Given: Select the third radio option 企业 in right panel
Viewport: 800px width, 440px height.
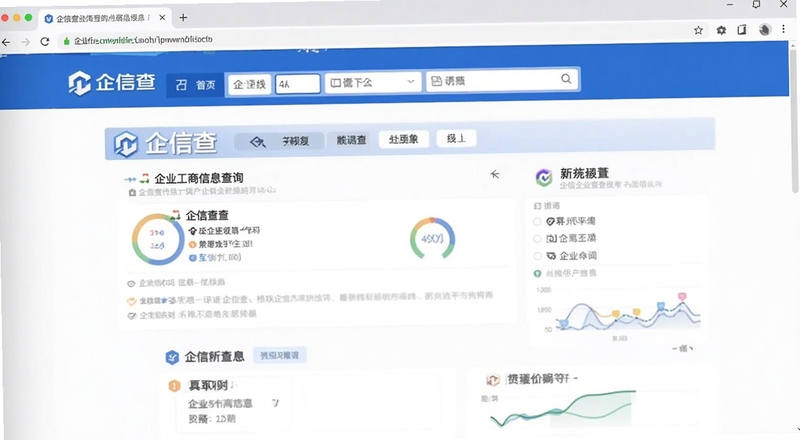Looking at the screenshot, I should 537,256.
